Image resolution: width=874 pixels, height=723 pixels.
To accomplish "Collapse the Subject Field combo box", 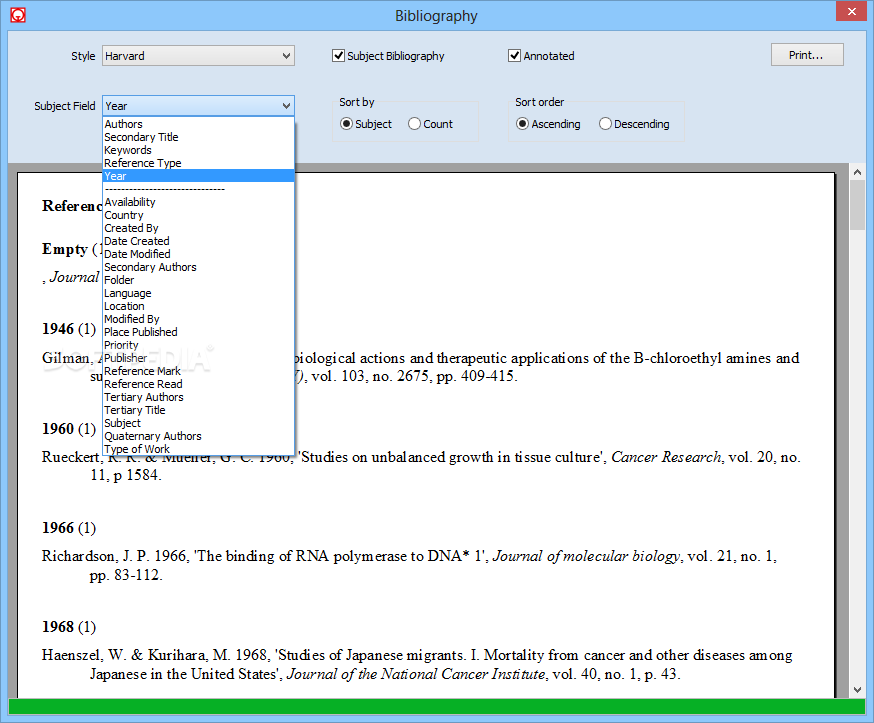I will [198, 106].
